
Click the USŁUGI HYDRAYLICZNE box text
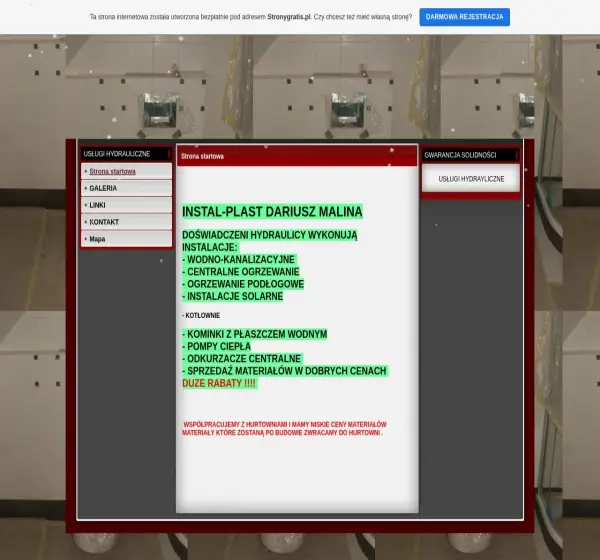tap(471, 179)
